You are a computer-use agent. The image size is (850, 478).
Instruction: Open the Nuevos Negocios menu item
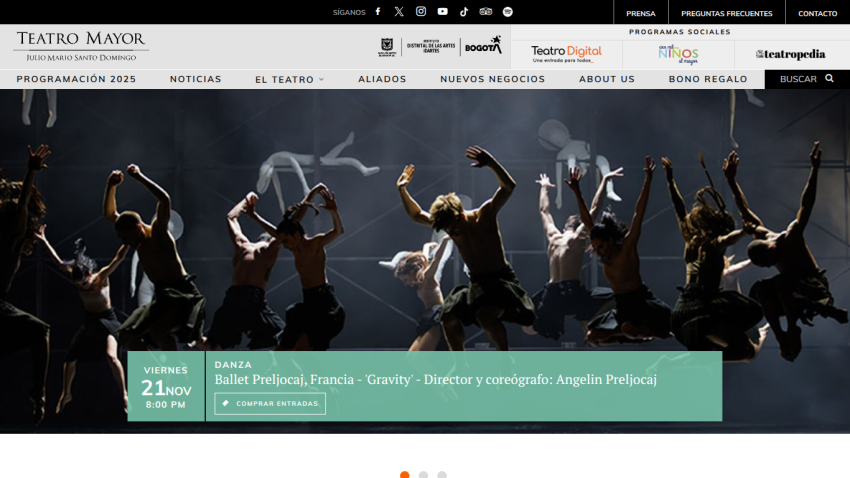click(x=492, y=79)
